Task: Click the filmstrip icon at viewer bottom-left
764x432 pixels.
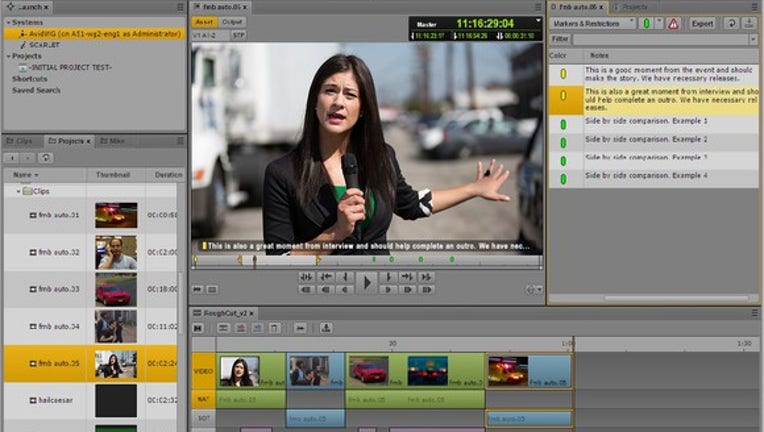Action: [212, 289]
